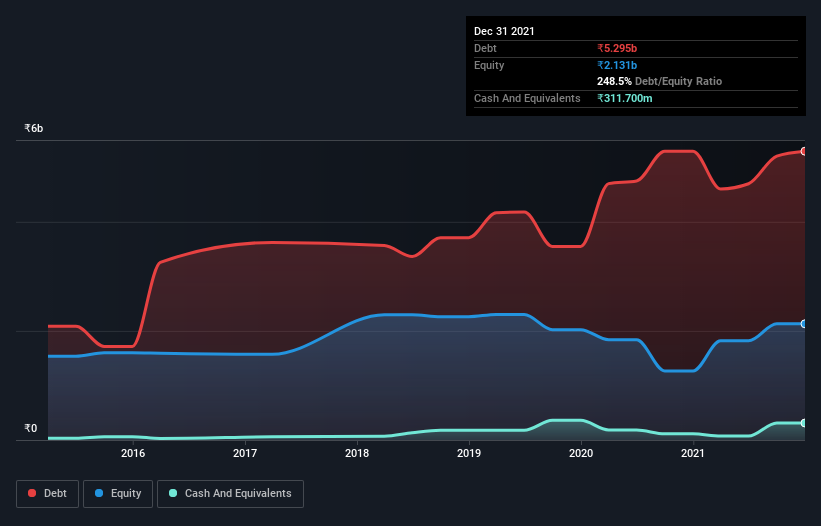Image resolution: width=821 pixels, height=526 pixels.
Task: Click the ₹6b y-axis label
Action: click(x=34, y=129)
